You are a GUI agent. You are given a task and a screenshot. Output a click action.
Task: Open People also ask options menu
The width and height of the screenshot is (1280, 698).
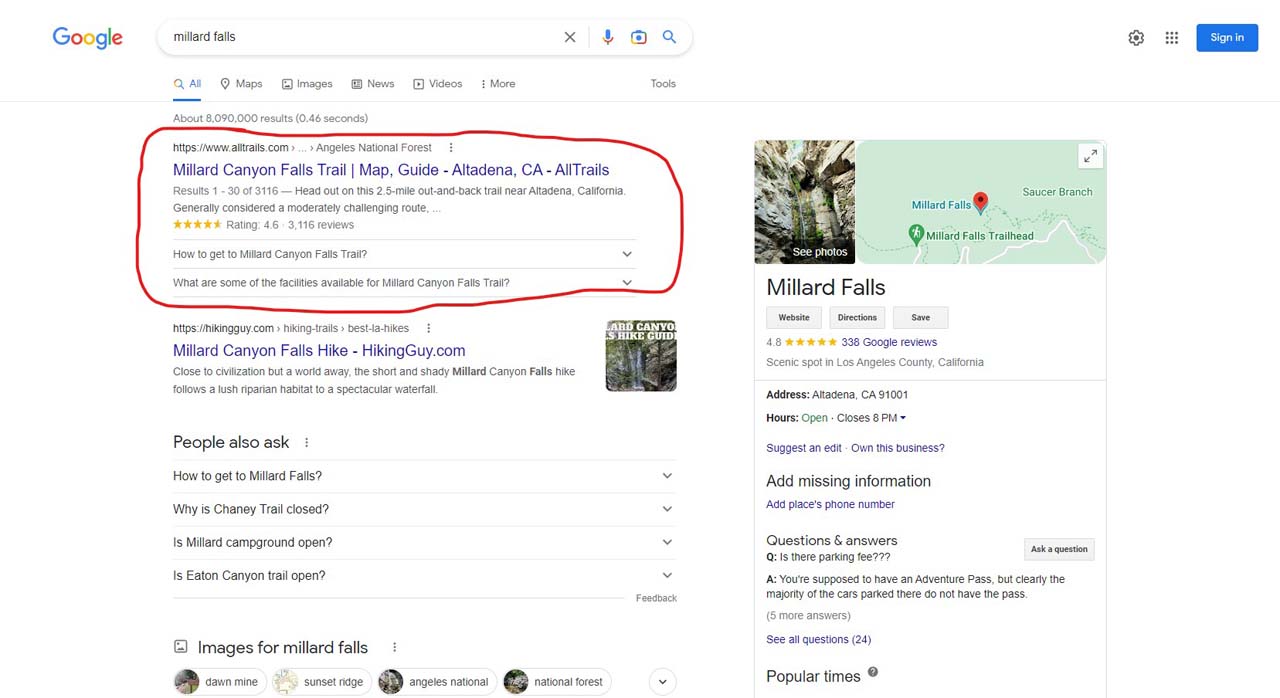click(x=307, y=442)
